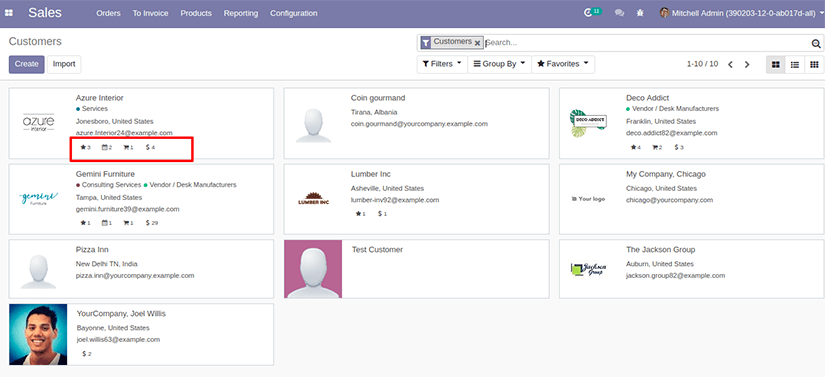
Task: Open the Deco Addict logo thumbnail
Action: [588, 123]
